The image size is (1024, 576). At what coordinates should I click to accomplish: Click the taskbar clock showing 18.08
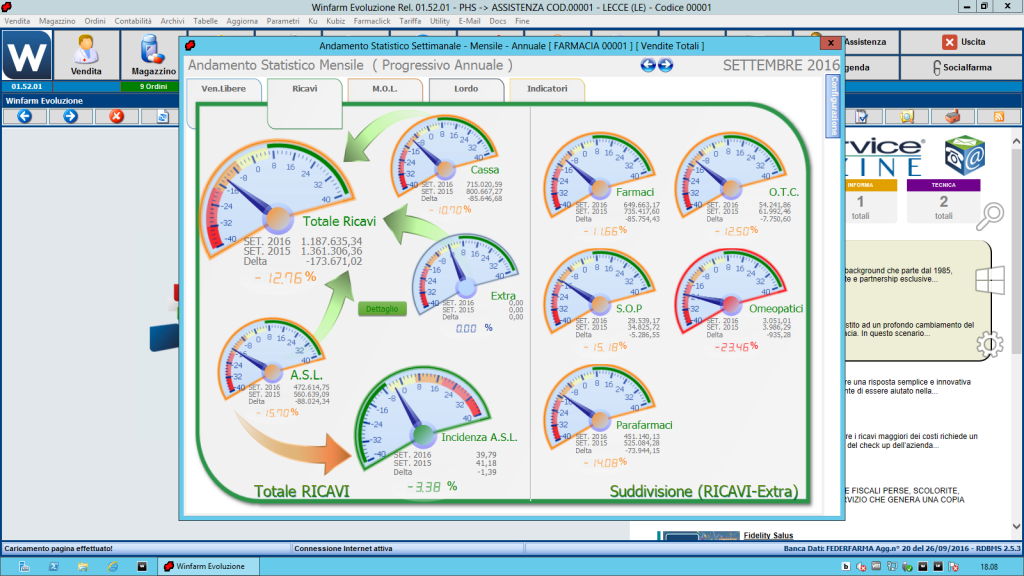pos(989,567)
